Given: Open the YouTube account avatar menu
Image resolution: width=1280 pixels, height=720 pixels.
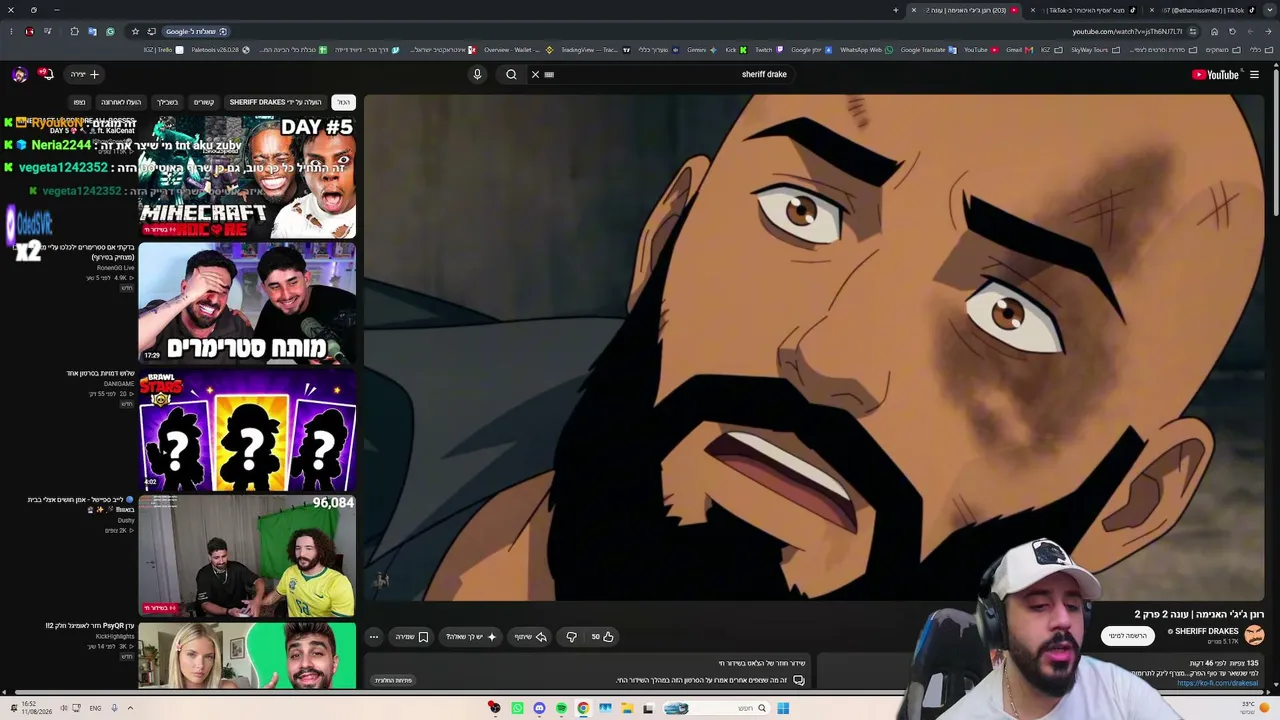Looking at the screenshot, I should coord(19,74).
